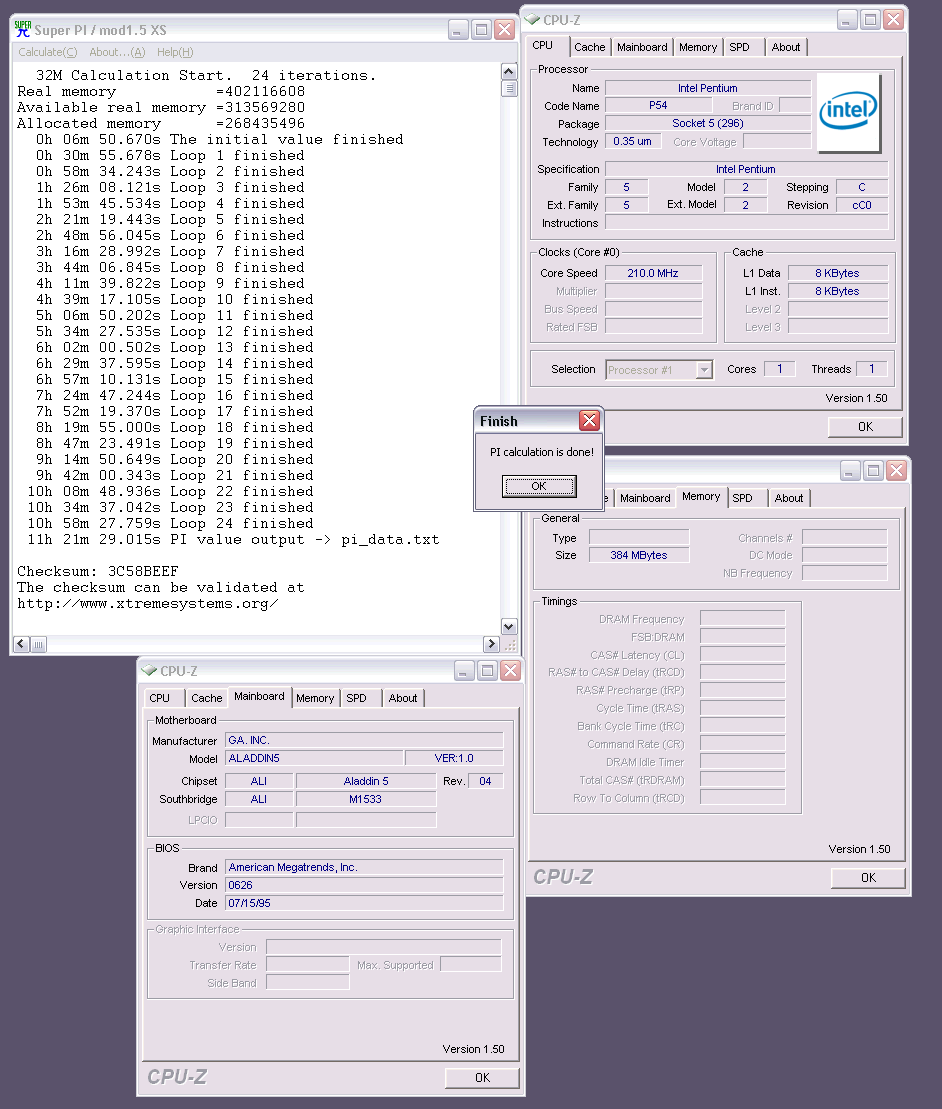Click the CPU-Z icon in the top CPU window title

pyautogui.click(x=533, y=19)
